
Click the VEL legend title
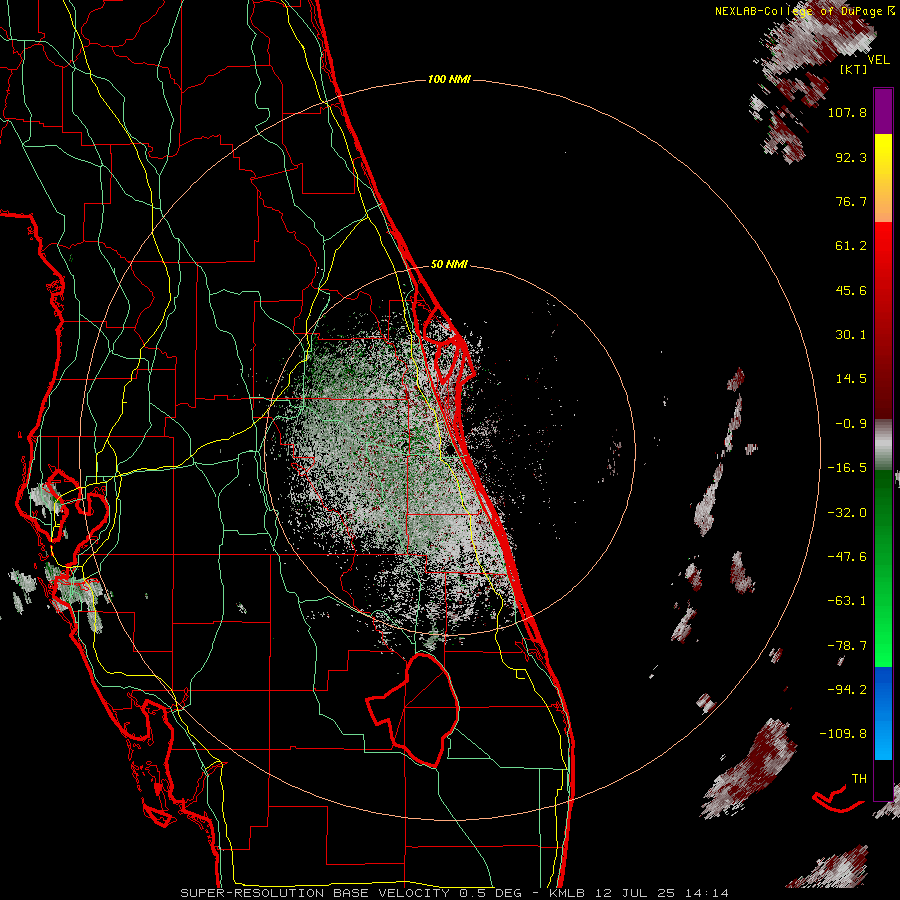pyautogui.click(x=878, y=59)
